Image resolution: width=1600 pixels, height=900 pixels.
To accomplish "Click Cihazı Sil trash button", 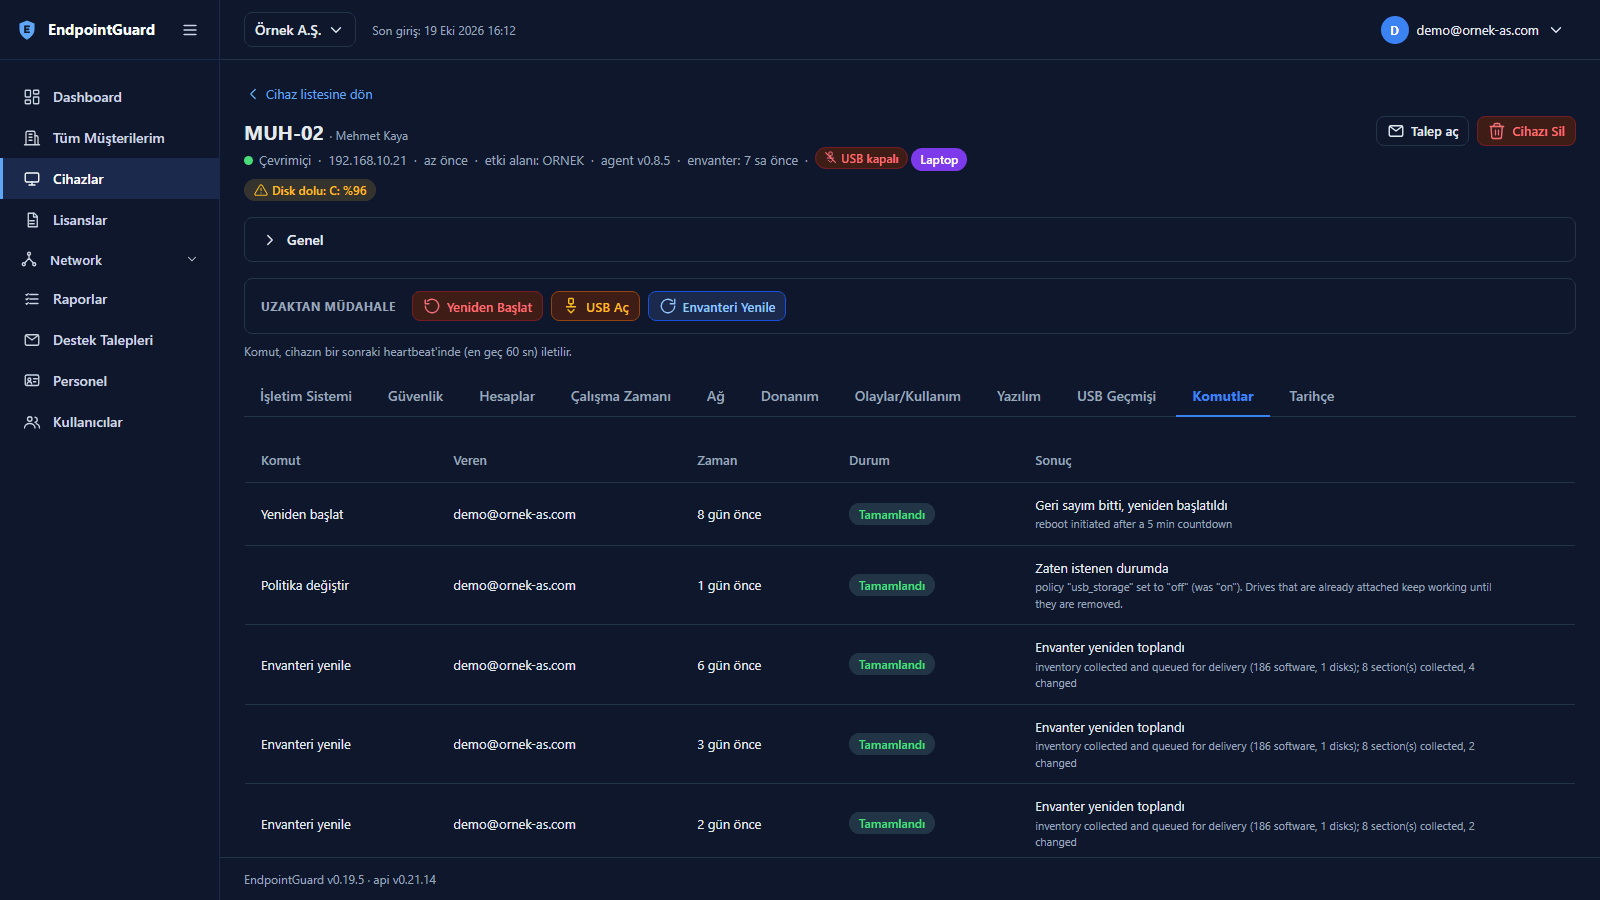I will click(x=1526, y=131).
